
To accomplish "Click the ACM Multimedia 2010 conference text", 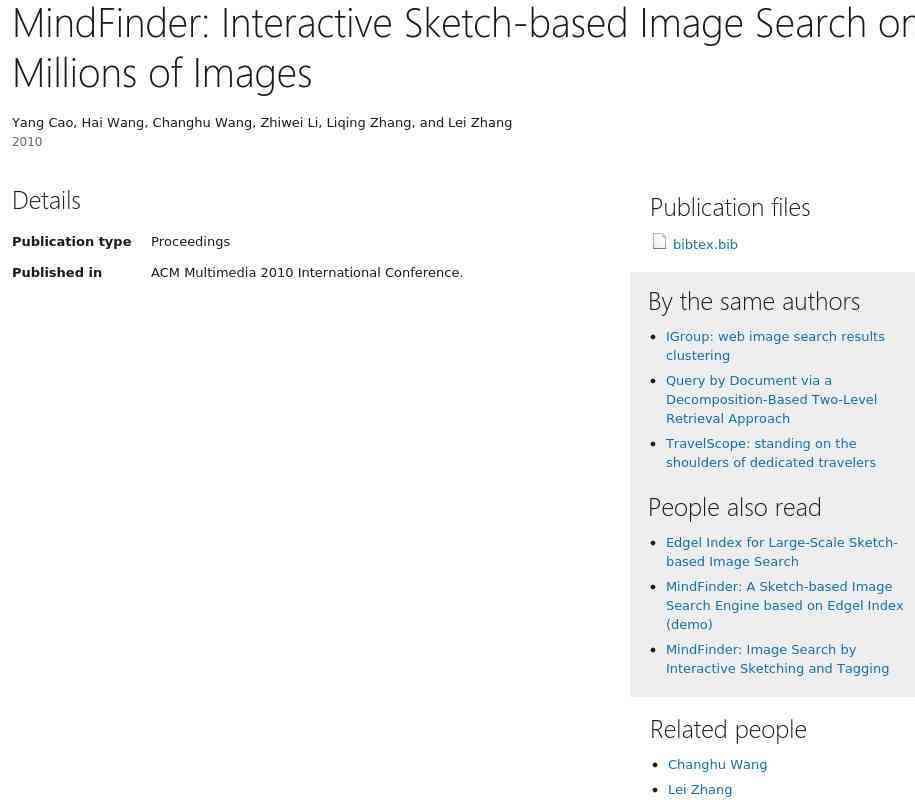I will tap(307, 273).
